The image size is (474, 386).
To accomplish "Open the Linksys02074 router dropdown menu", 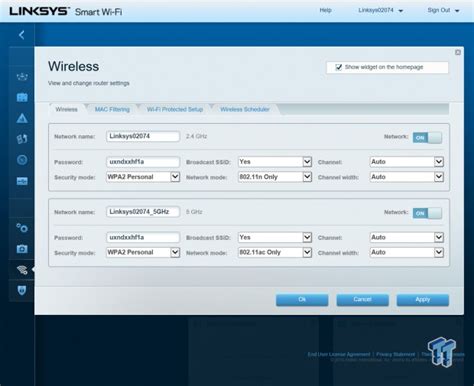I will pyautogui.click(x=380, y=10).
